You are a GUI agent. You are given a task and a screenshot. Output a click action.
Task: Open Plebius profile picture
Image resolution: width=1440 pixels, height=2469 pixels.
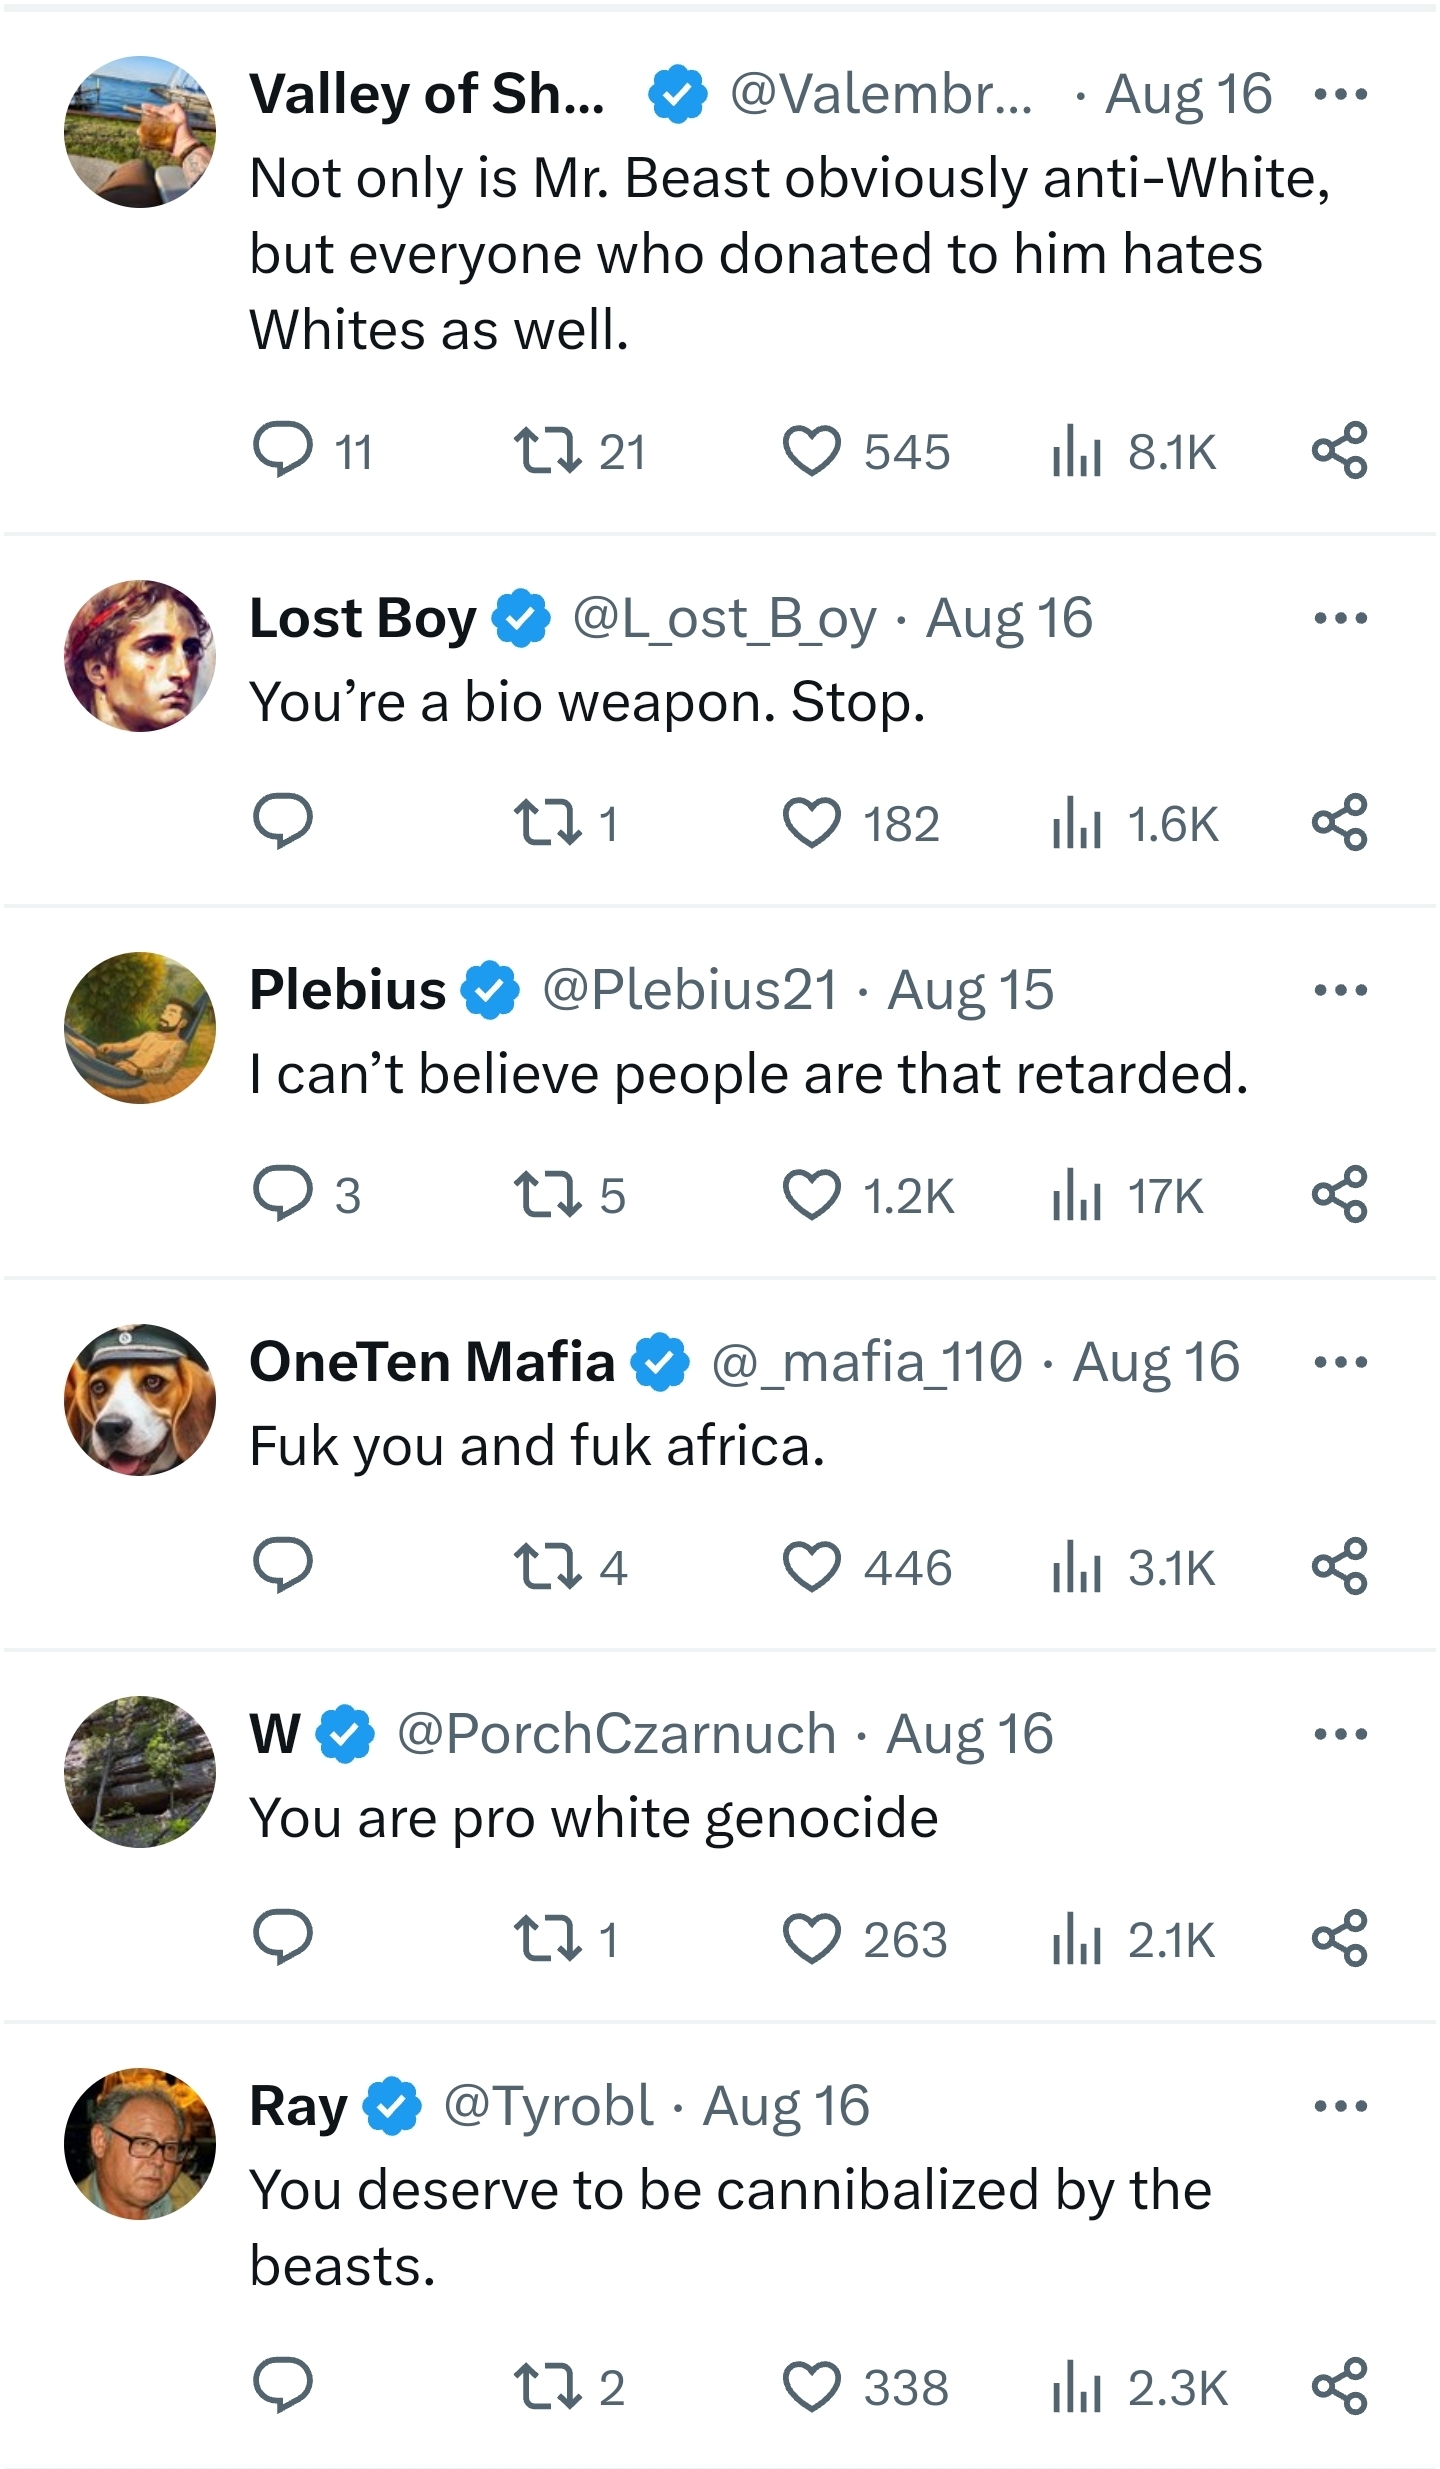pos(140,1028)
